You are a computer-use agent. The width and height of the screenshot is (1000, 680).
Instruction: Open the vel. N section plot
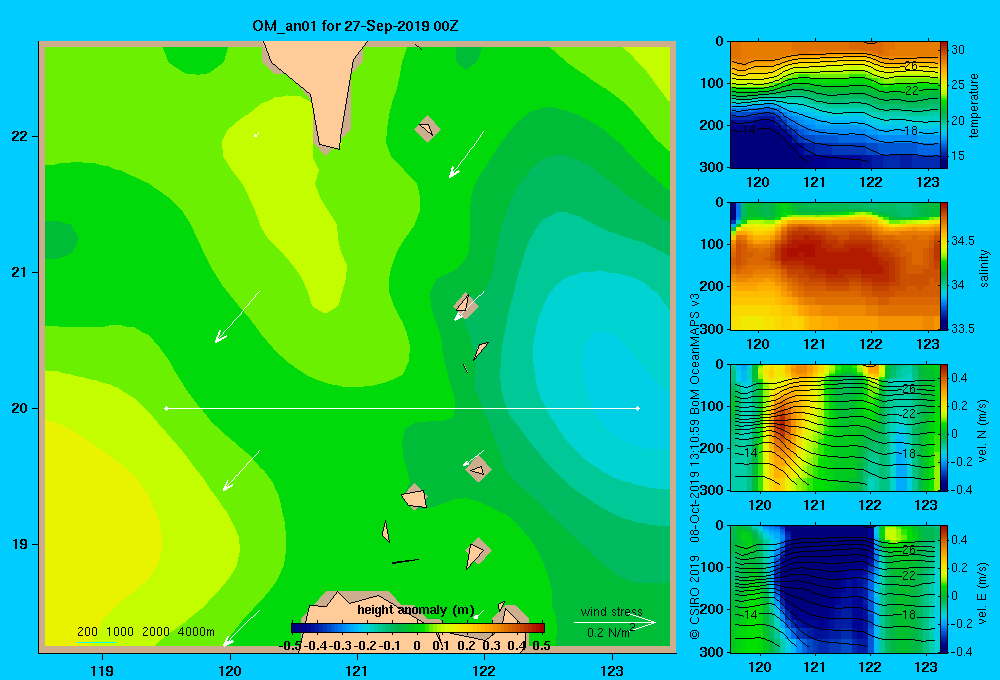(x=835, y=427)
